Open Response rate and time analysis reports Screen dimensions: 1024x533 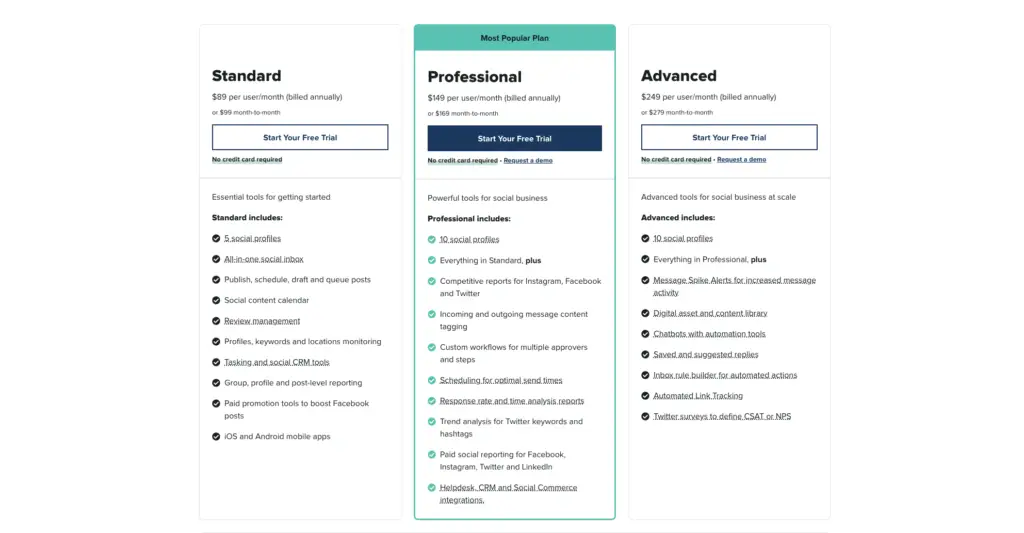pyautogui.click(x=512, y=401)
